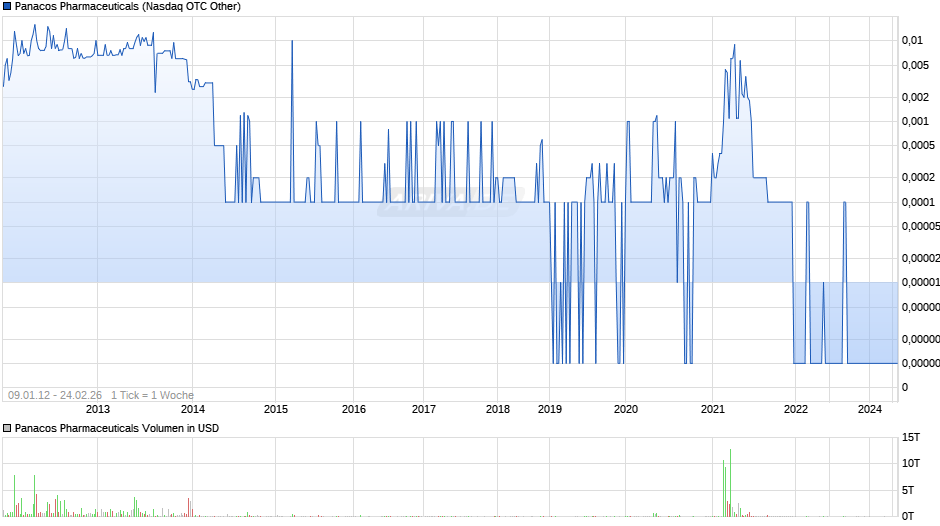Click the 2021 x-axis label
The width and height of the screenshot is (940, 526).
(x=713, y=409)
